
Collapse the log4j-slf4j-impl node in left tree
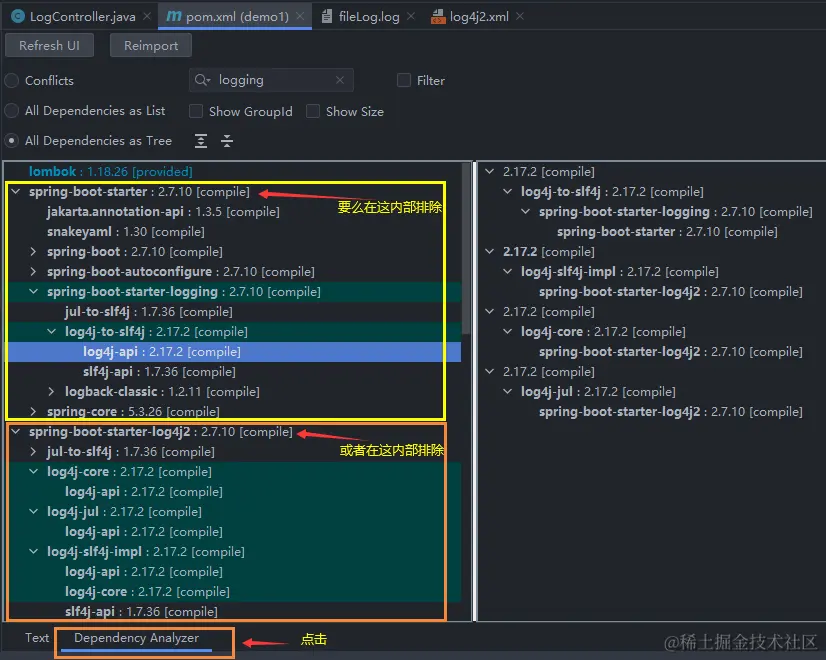34,552
